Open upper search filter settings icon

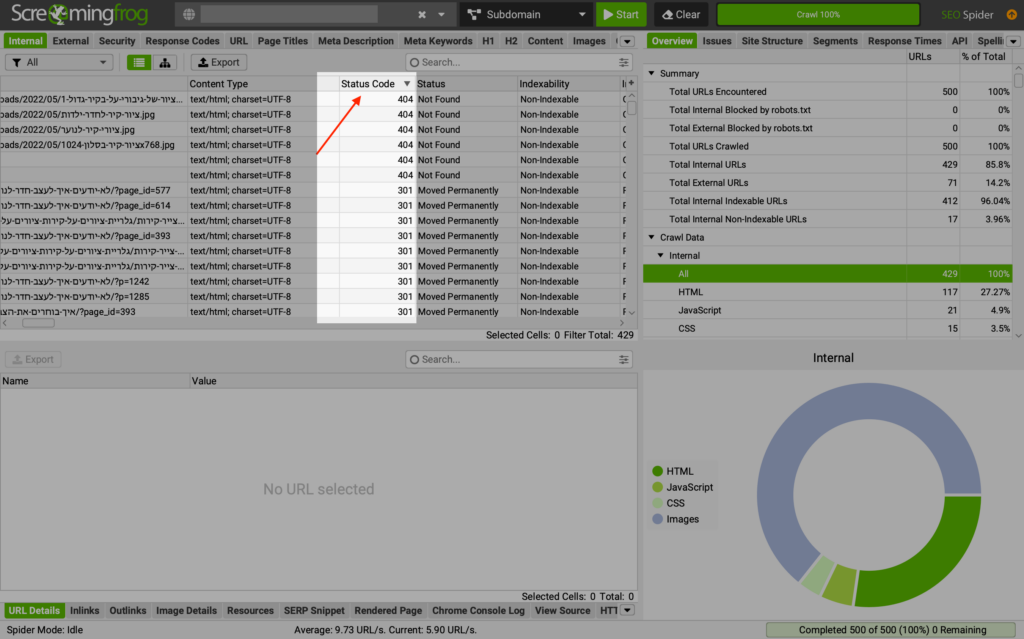(x=624, y=62)
